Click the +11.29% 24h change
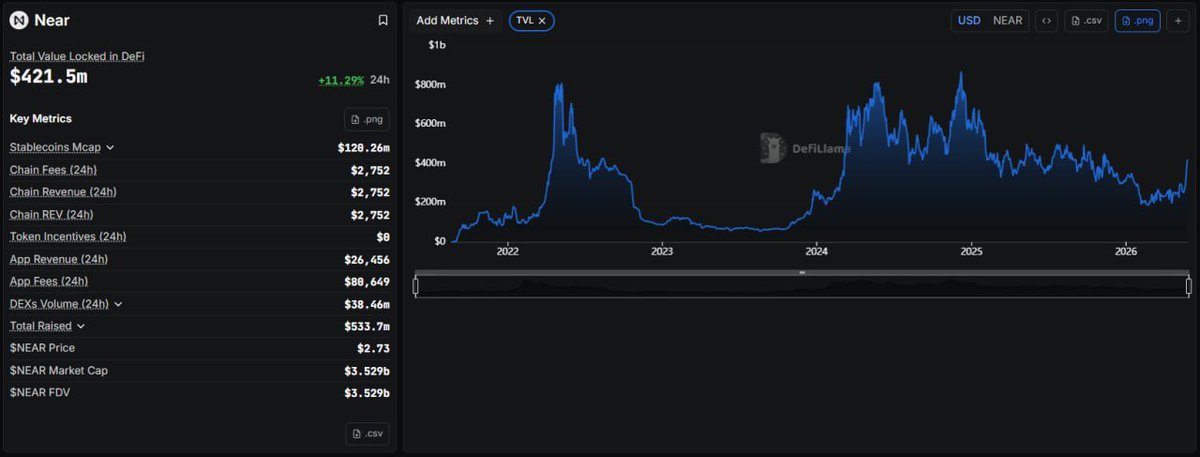The image size is (1200, 457). [340, 80]
